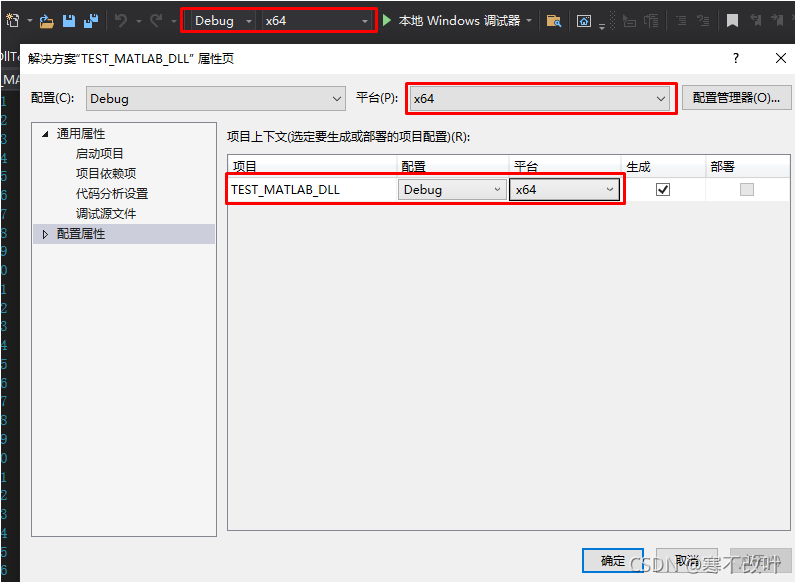Select 项目依赖项 in the property tree
This screenshot has height=583, width=796.
(x=106, y=174)
